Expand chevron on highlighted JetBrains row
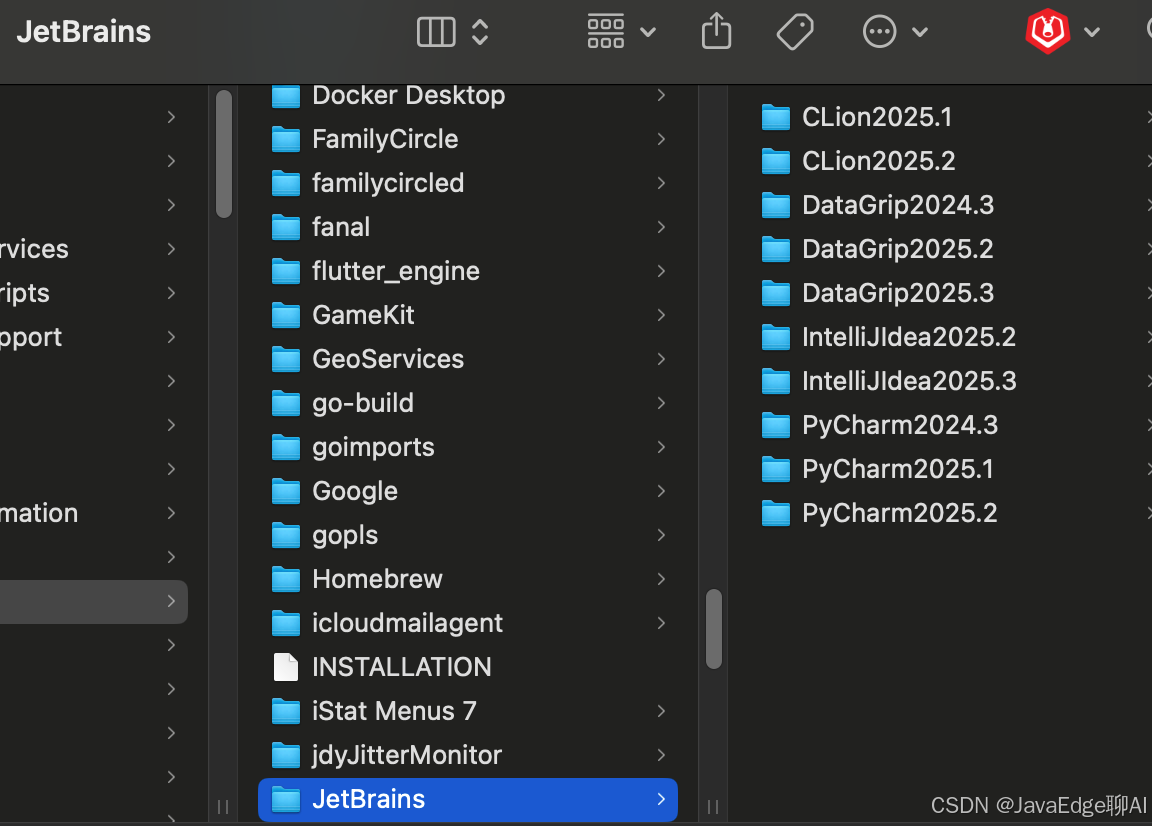Viewport: 1152px width, 826px height. [661, 800]
